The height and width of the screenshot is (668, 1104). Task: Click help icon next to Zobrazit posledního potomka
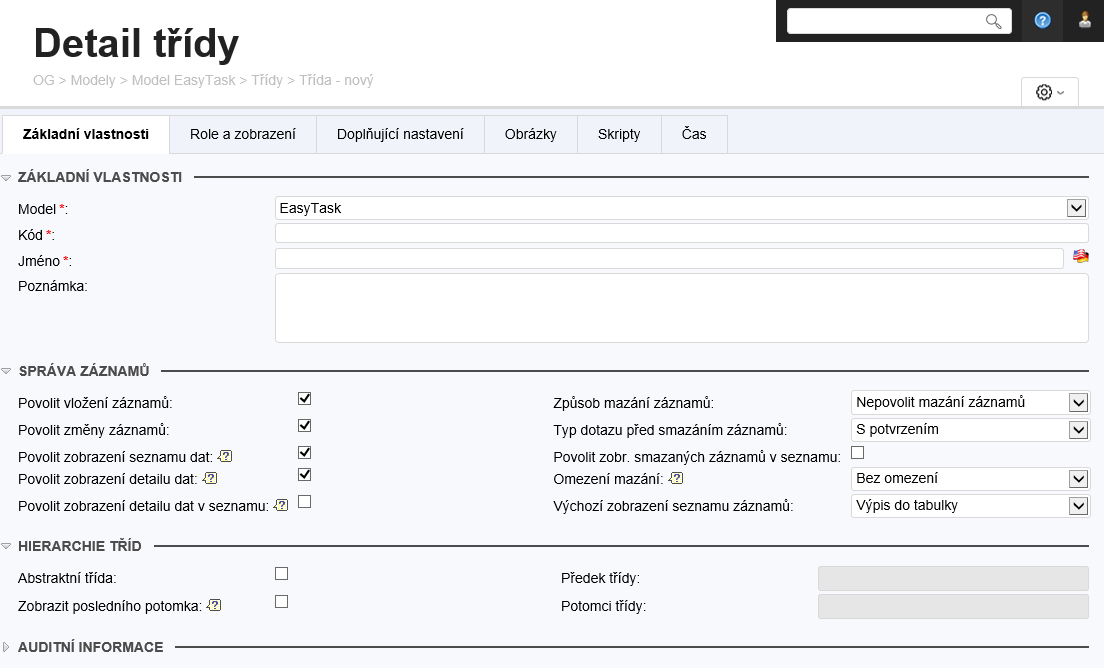[x=213, y=606]
